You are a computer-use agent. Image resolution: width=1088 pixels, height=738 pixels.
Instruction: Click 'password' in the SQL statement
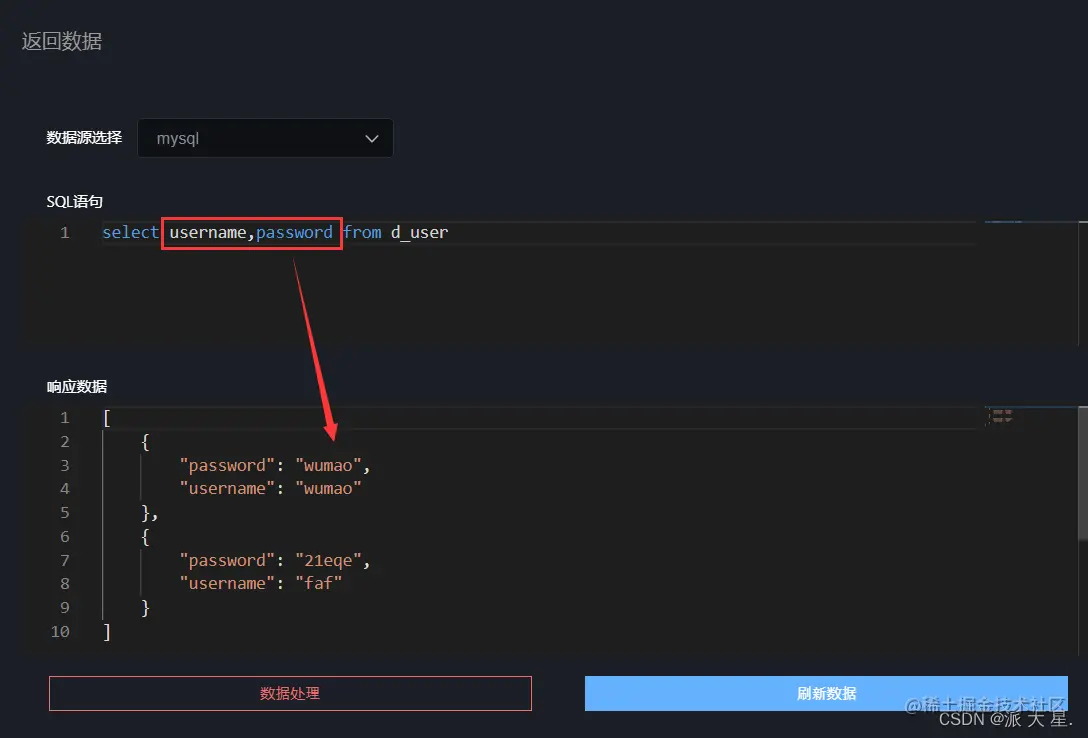tap(294, 232)
